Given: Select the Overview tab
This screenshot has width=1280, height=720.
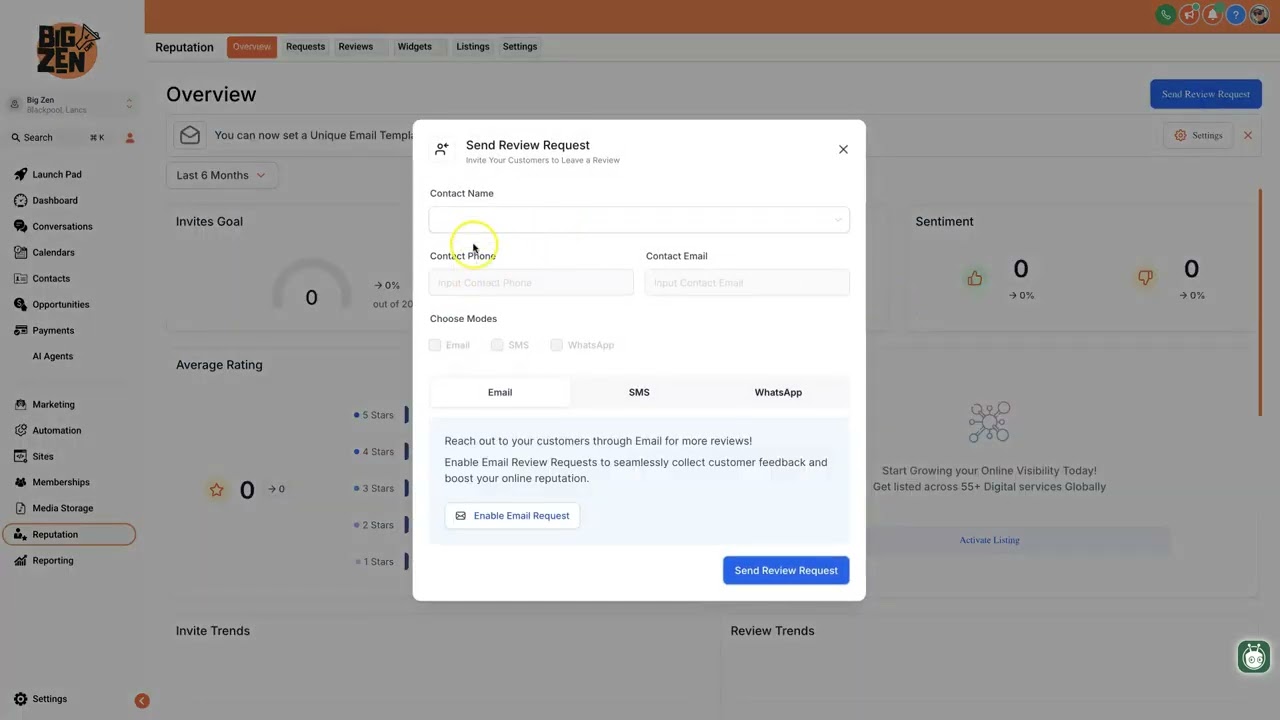Looking at the screenshot, I should pos(252,47).
